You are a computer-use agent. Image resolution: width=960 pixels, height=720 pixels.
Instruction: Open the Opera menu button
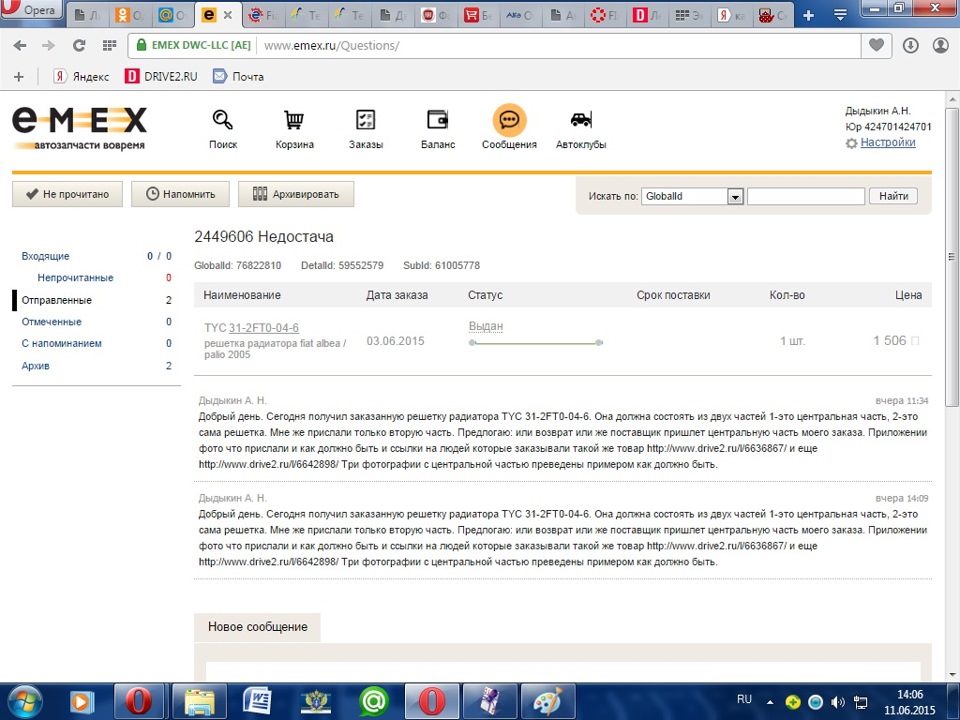(x=31, y=9)
